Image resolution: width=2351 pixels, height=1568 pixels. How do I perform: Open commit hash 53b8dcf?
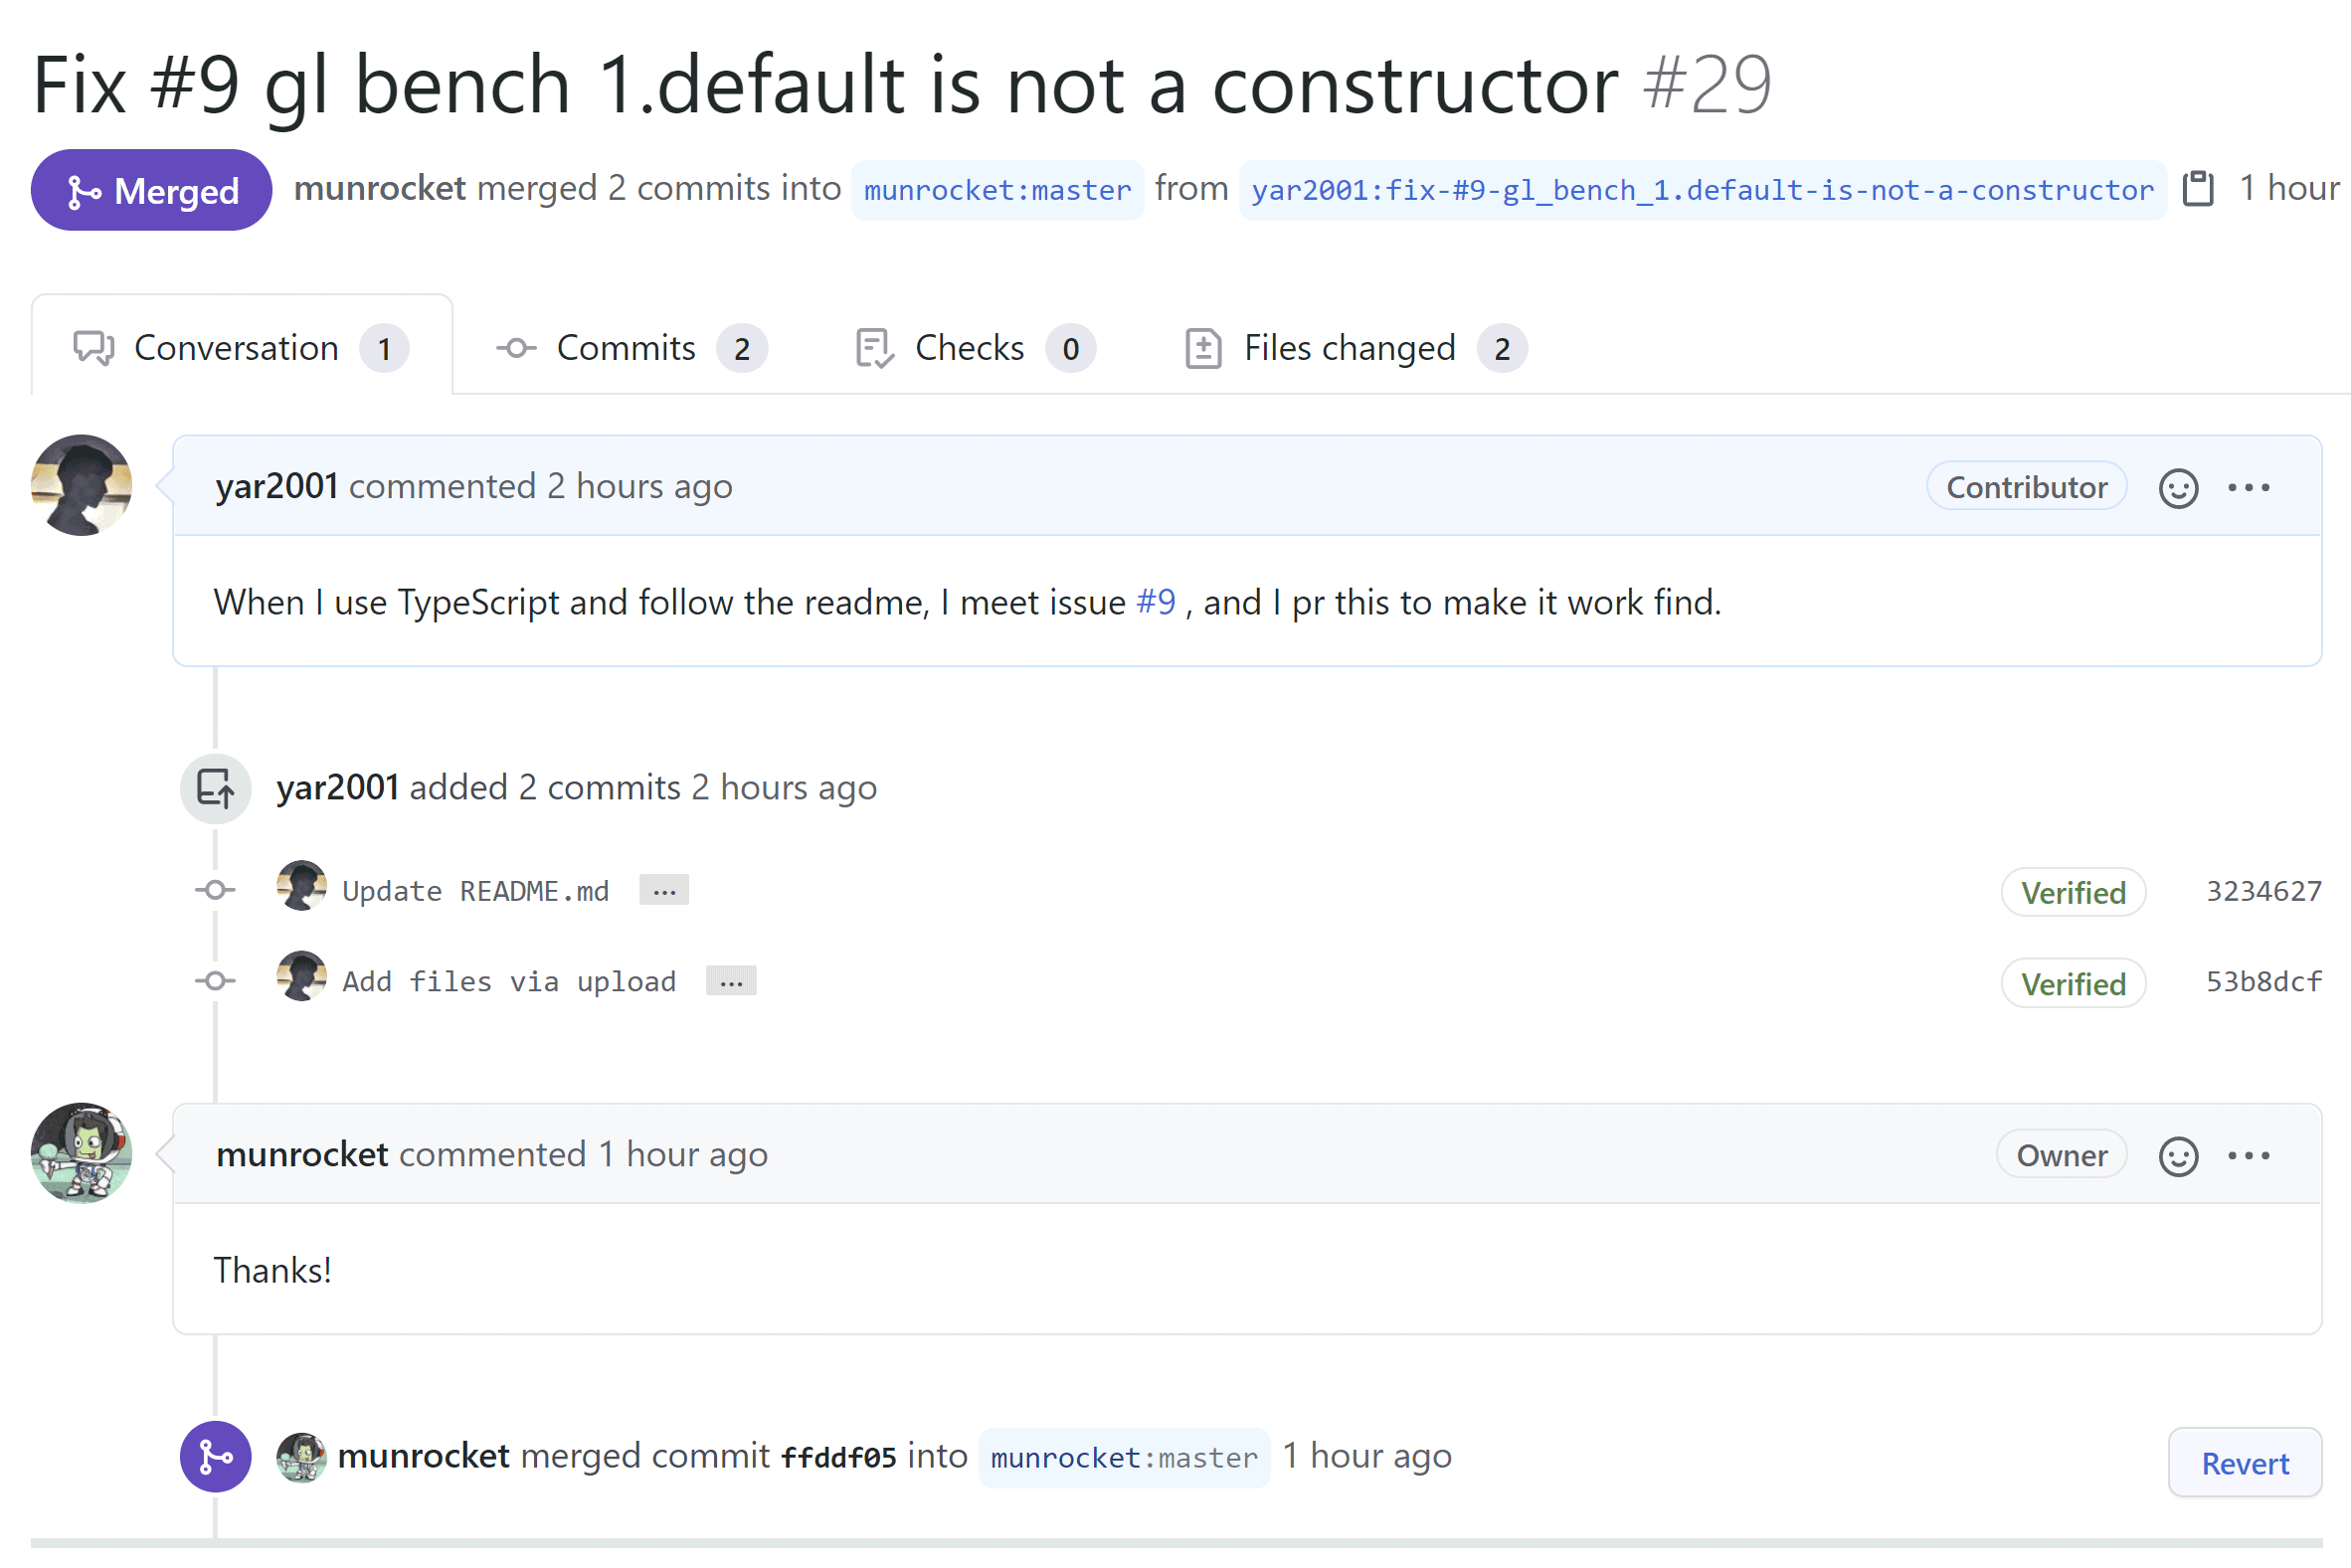pos(2264,982)
